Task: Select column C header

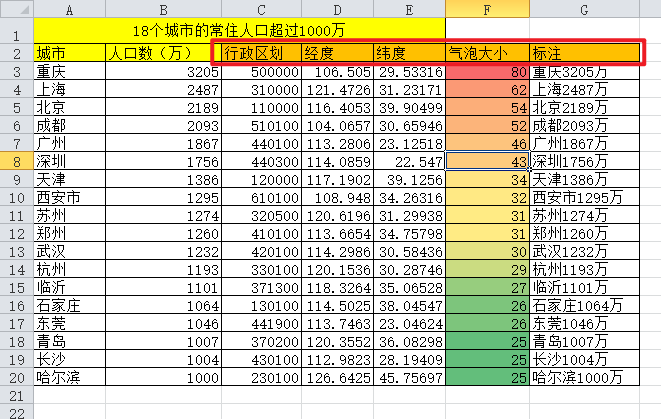Action: pos(261,9)
